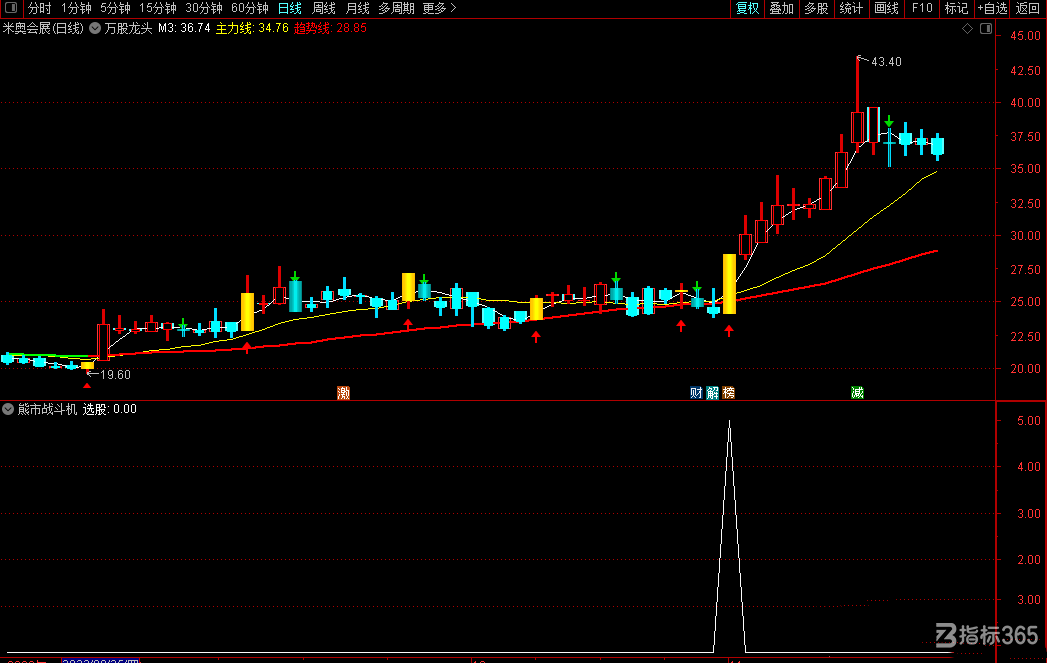
Task: Click the 米奥会展(日线) stock title
Action: click(43, 28)
